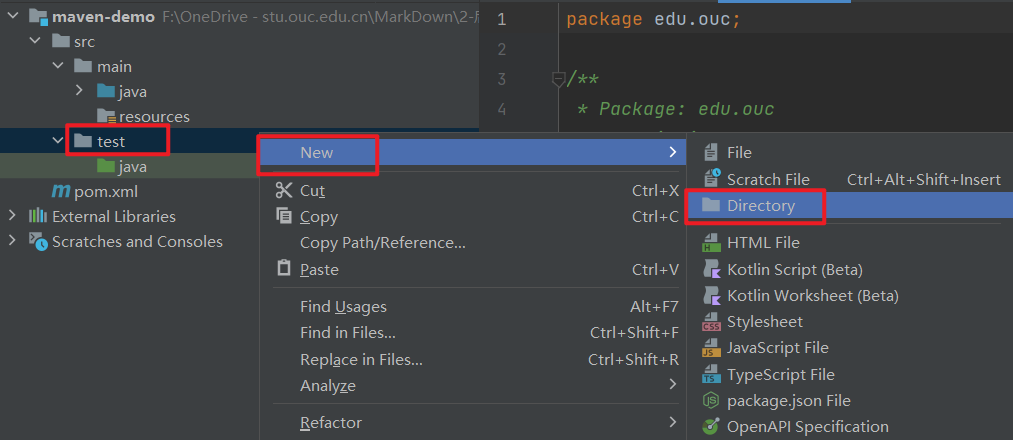
Task: Click the HTML File icon
Action: [x=711, y=242]
